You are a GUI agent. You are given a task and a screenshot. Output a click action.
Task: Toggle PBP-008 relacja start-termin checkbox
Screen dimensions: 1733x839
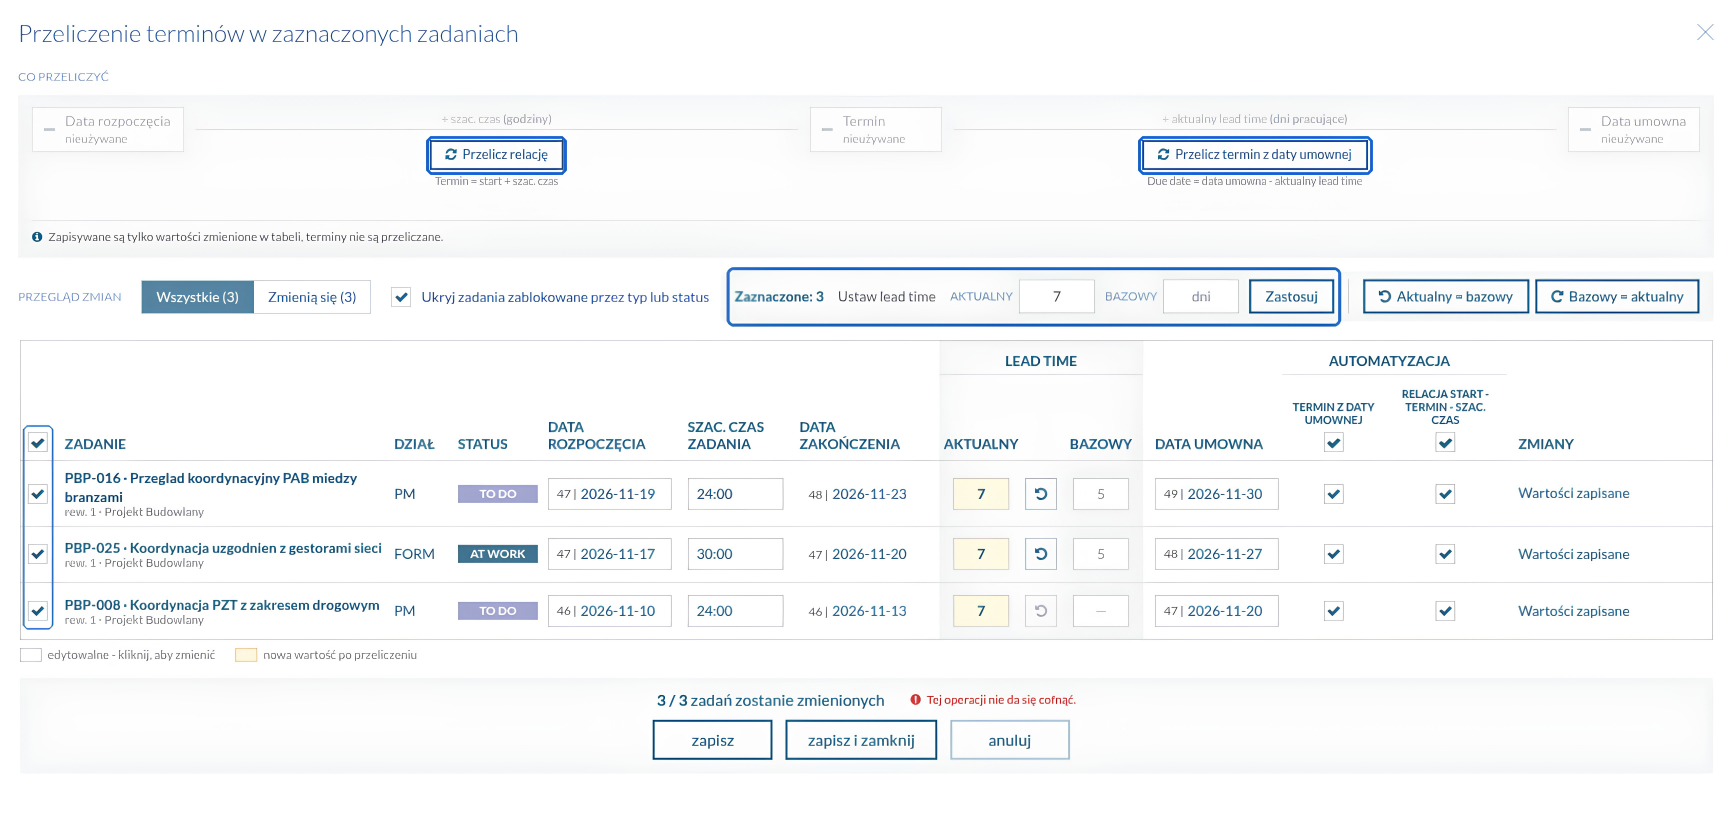coord(1445,610)
